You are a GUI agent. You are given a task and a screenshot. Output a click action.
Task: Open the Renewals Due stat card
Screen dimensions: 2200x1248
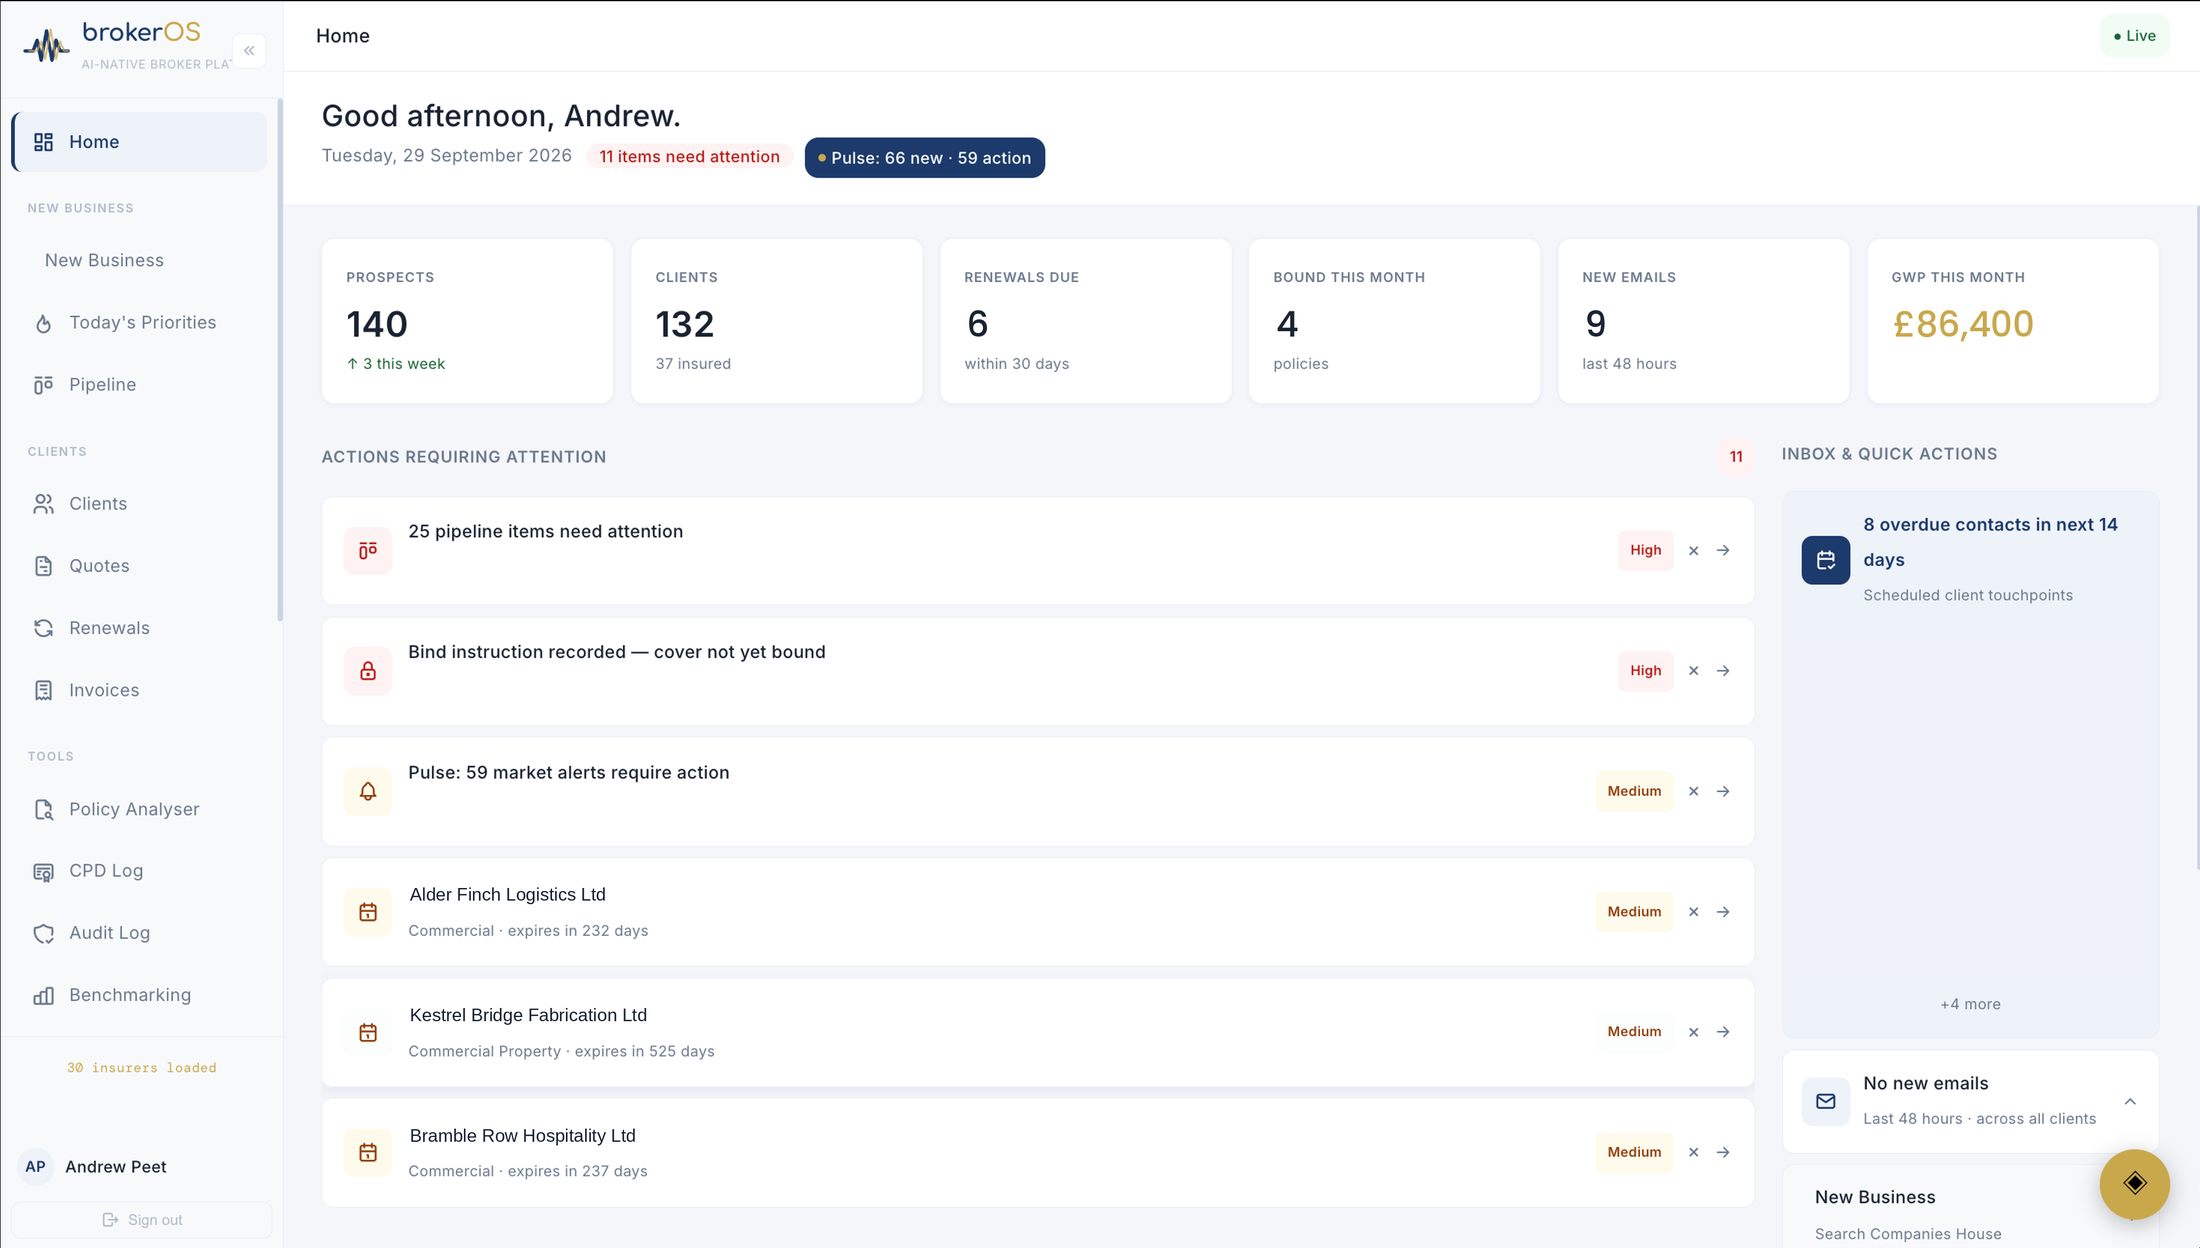coord(1086,321)
